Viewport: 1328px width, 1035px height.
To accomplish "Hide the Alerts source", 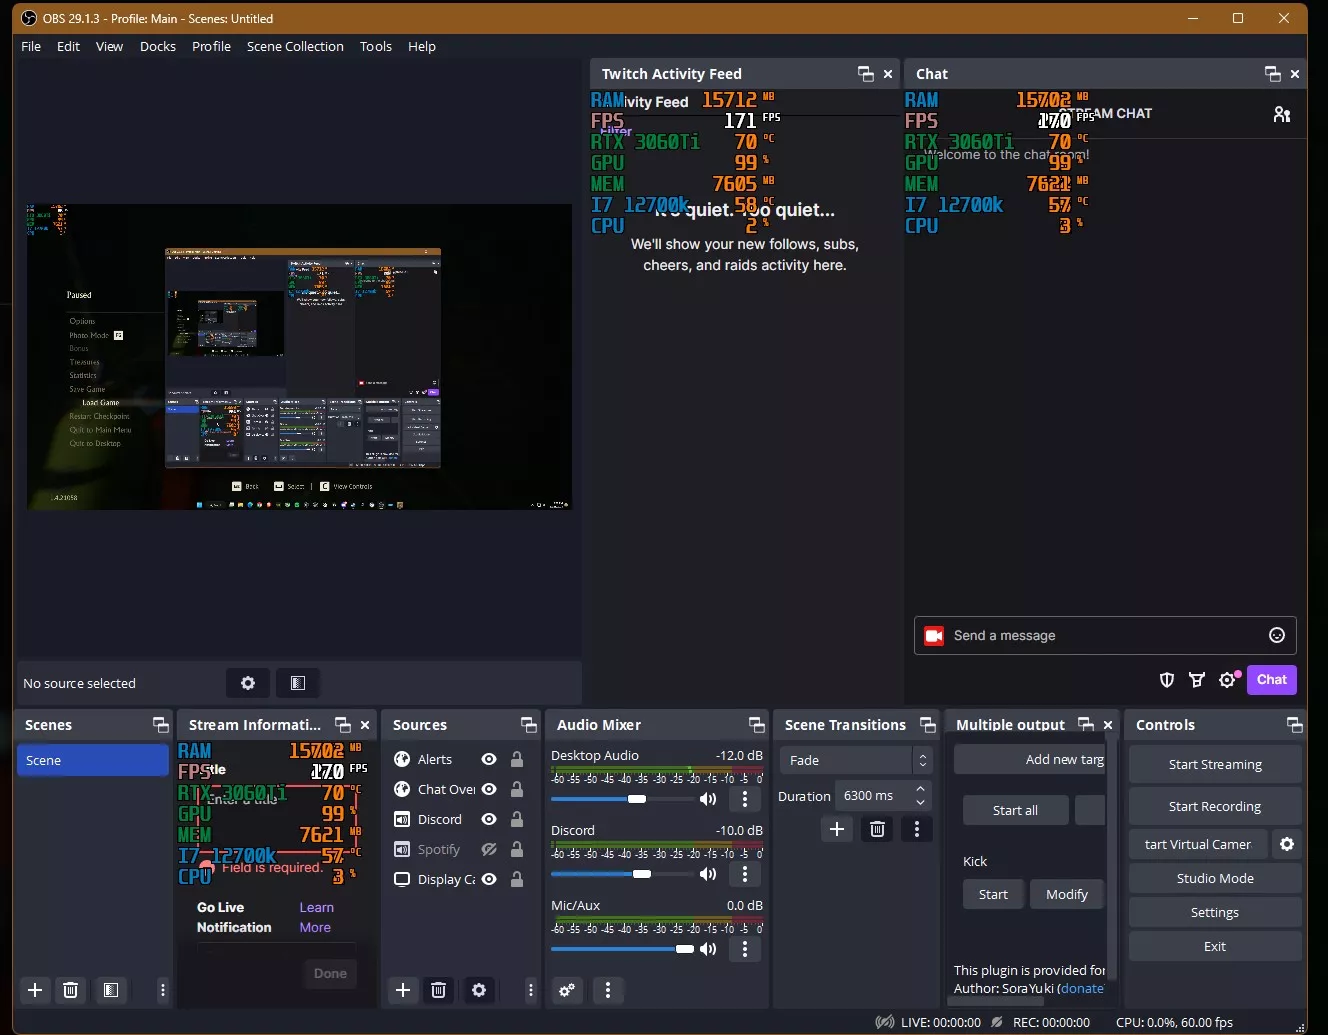I will pos(488,759).
